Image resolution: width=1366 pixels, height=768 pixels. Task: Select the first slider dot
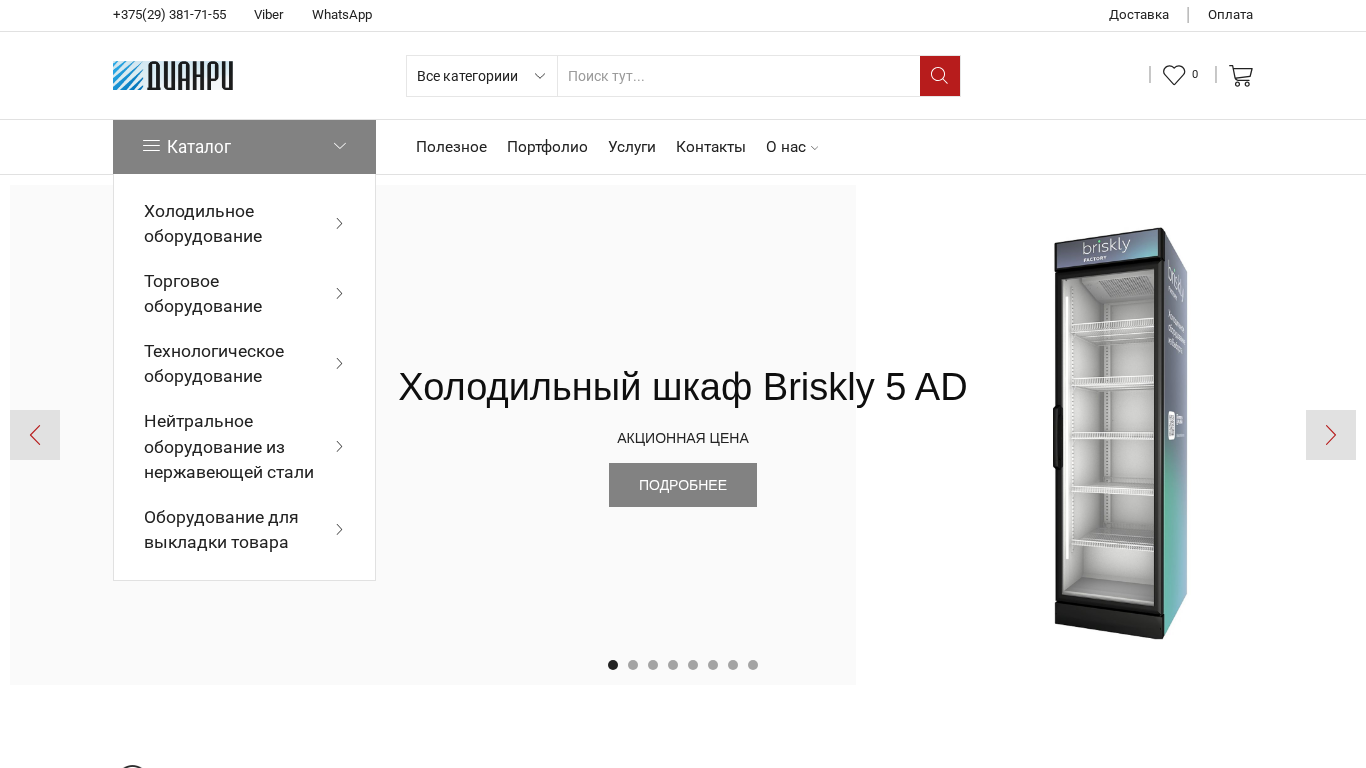(613, 665)
